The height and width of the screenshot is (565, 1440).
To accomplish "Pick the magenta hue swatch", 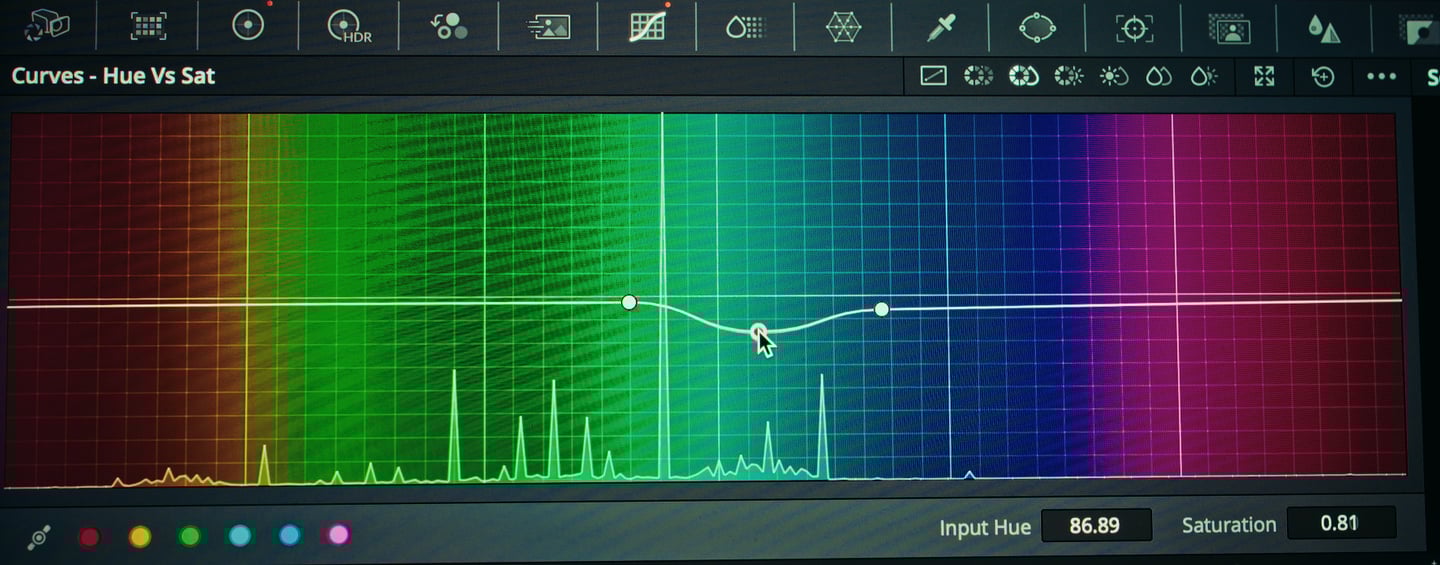I will [339, 535].
